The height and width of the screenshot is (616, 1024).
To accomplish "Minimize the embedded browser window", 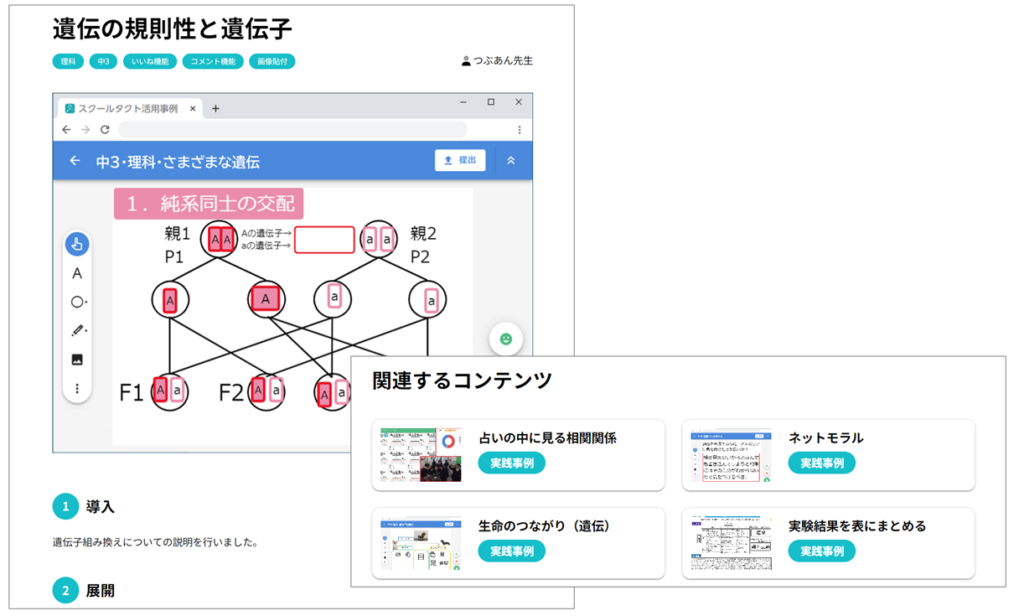I will 463,103.
